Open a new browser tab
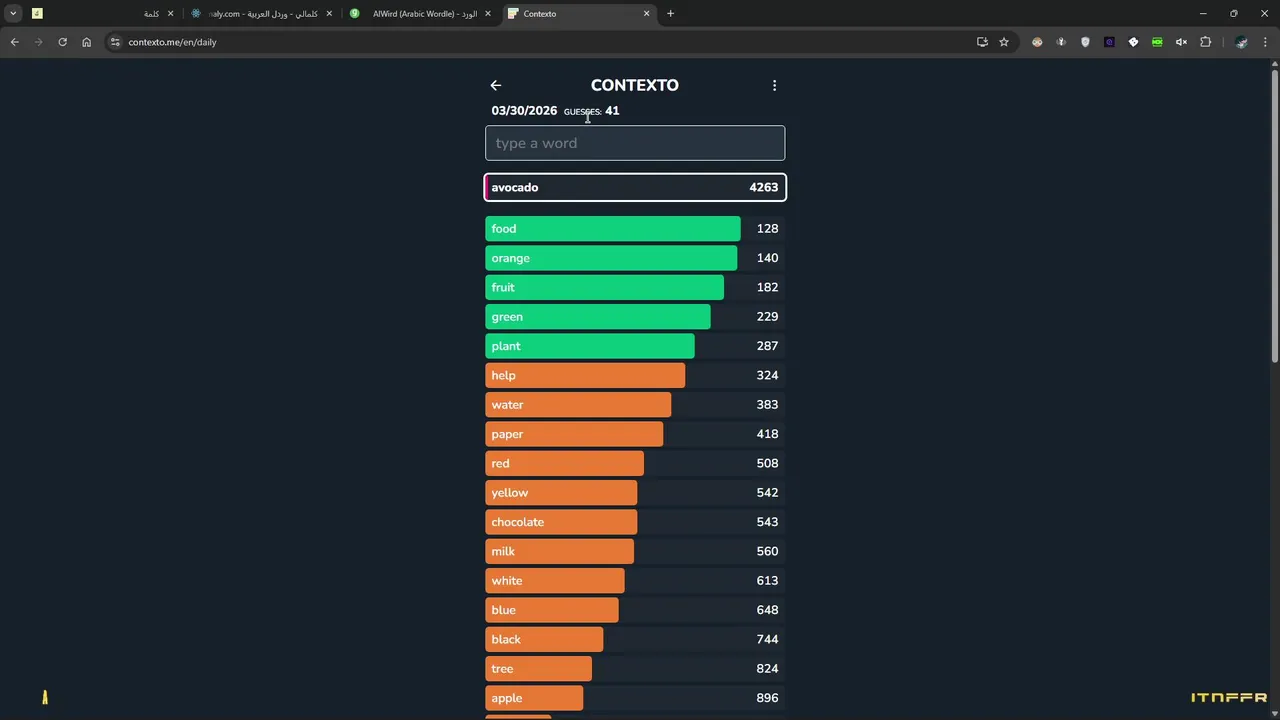This screenshot has height=720, width=1280. (670, 14)
